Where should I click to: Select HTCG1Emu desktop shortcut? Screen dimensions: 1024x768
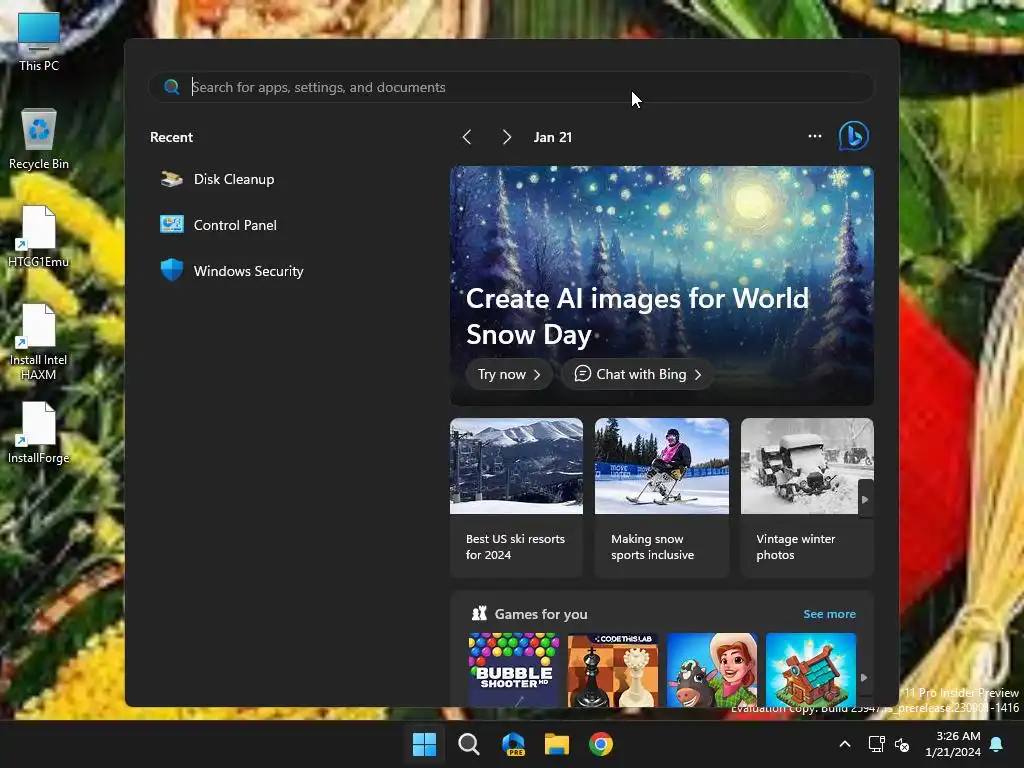[x=39, y=237]
